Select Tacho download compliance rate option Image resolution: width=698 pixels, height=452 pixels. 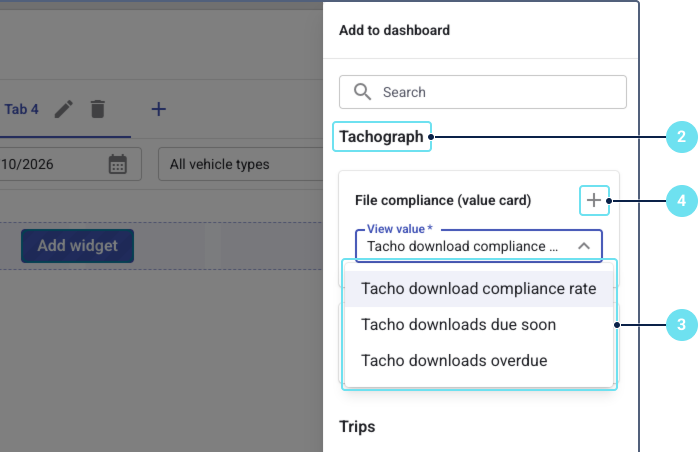[479, 289]
